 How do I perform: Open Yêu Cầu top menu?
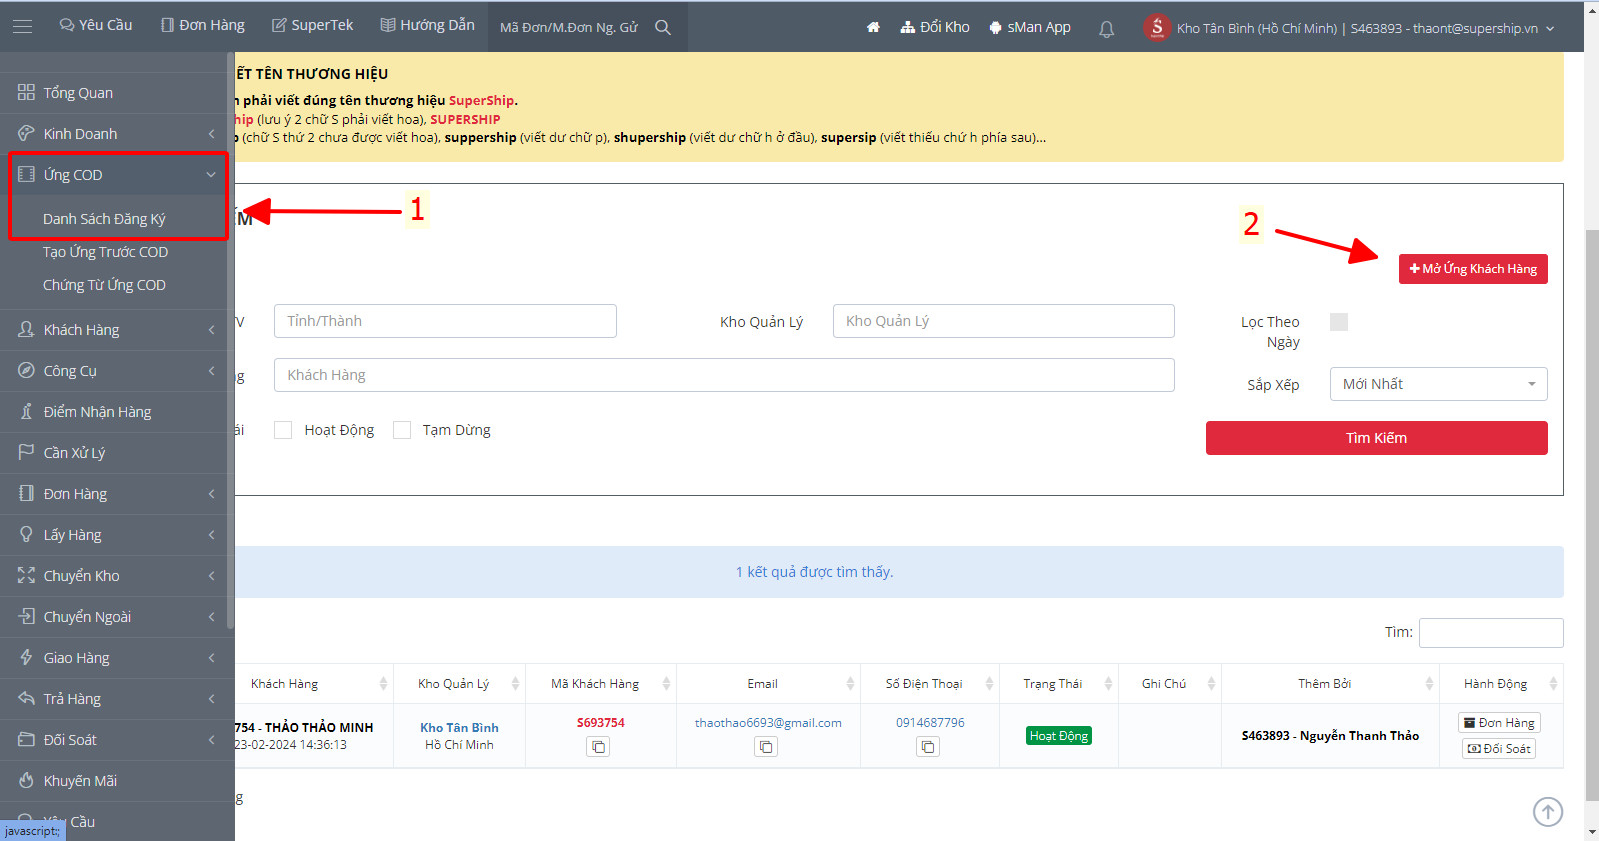(x=96, y=25)
